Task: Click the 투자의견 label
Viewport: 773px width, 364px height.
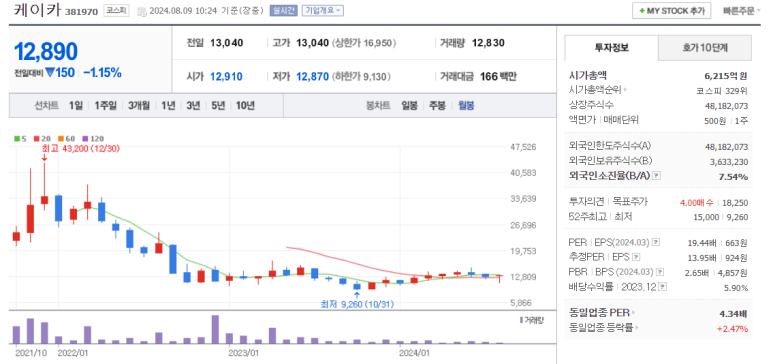Action: coord(586,202)
